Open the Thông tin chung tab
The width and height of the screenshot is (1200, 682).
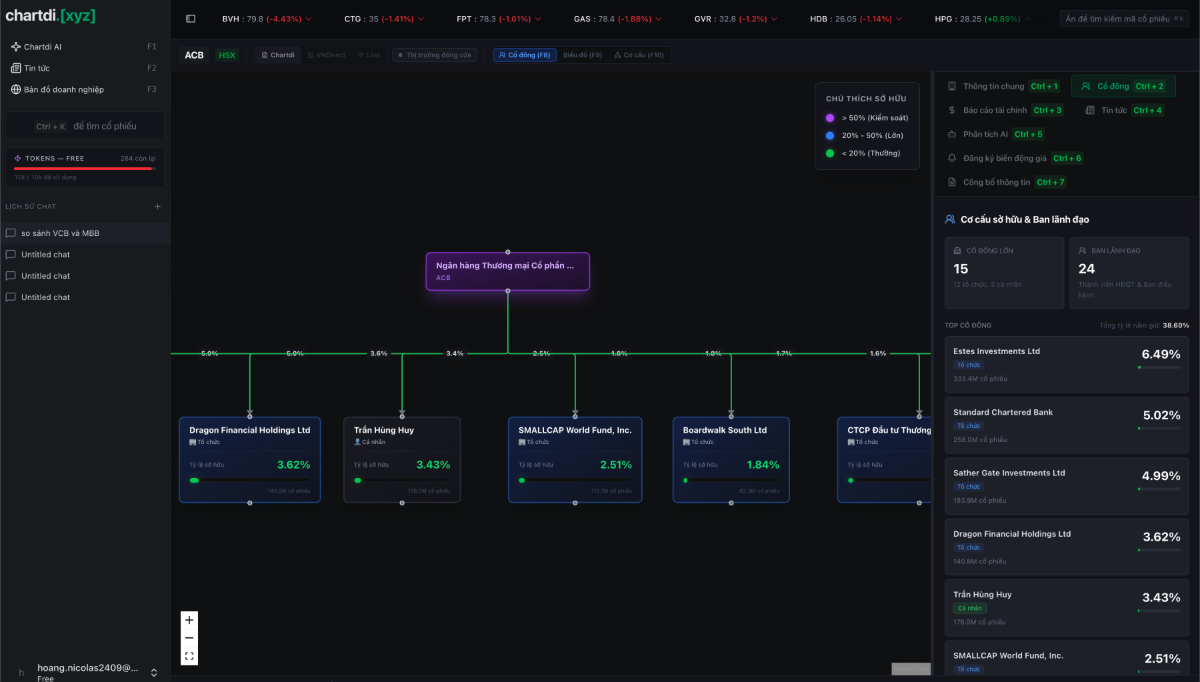(1003, 86)
